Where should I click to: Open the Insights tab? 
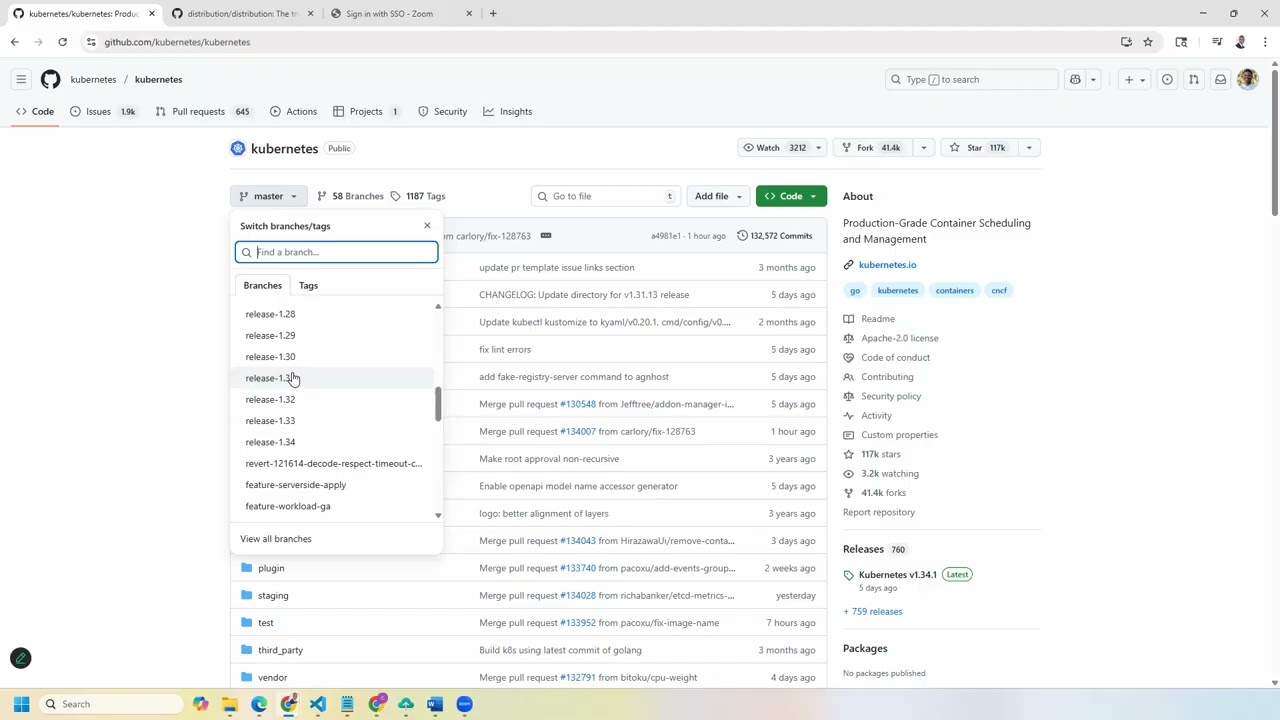[508, 112]
